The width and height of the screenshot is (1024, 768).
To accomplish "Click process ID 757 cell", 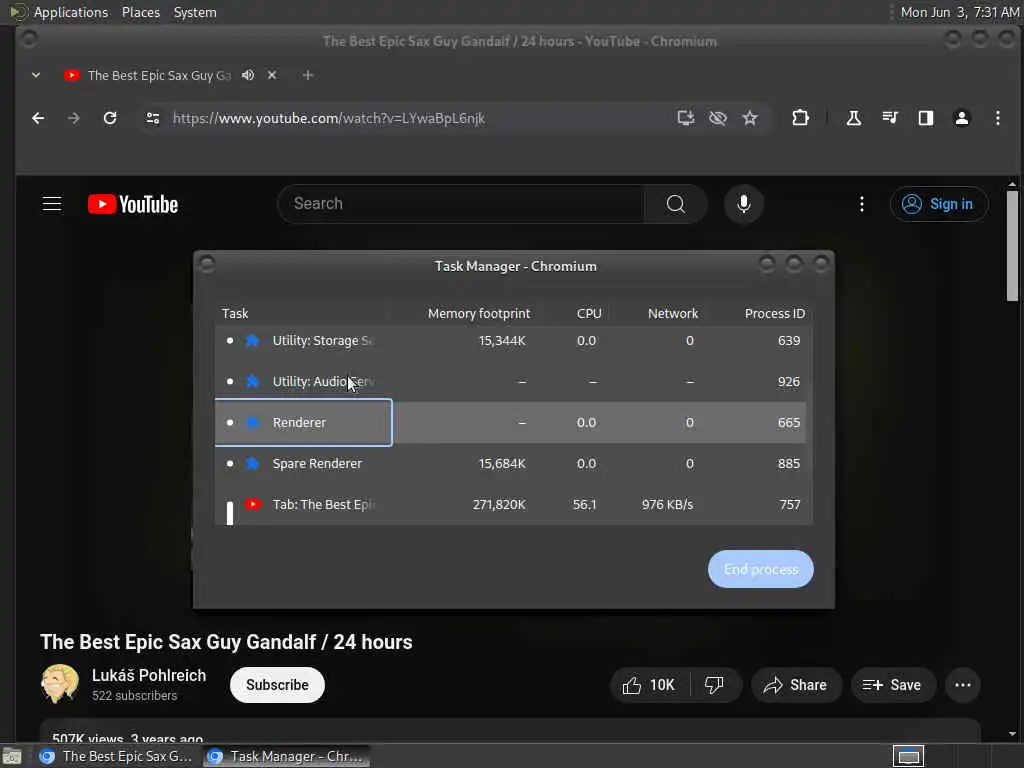I will point(790,504).
